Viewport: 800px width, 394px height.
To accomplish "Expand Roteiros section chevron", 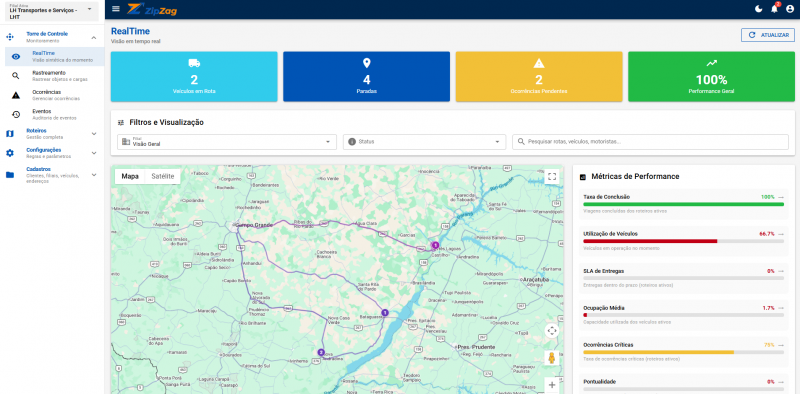I will (94, 134).
